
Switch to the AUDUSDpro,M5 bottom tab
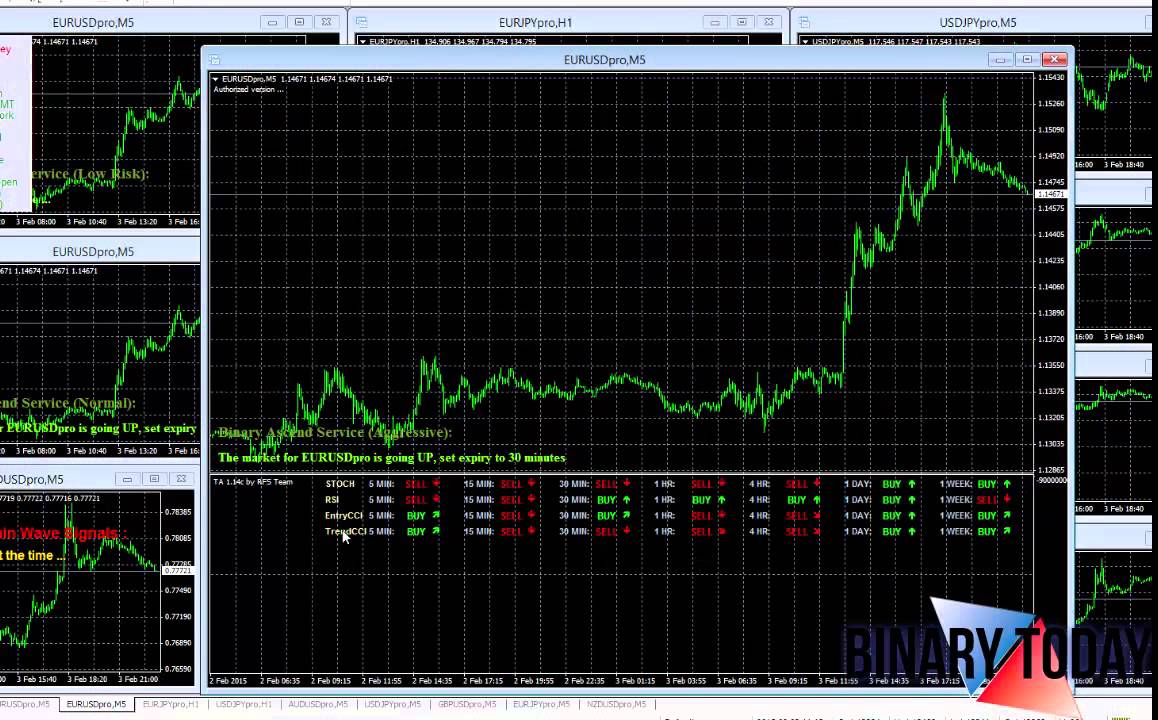[318, 704]
